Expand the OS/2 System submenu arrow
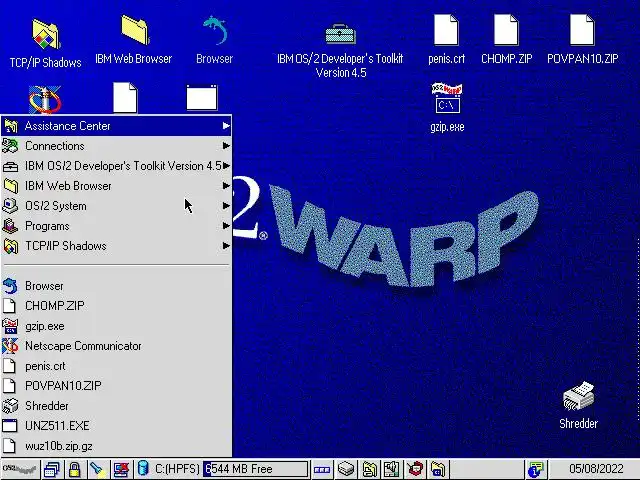640x480 pixels. (x=226, y=206)
